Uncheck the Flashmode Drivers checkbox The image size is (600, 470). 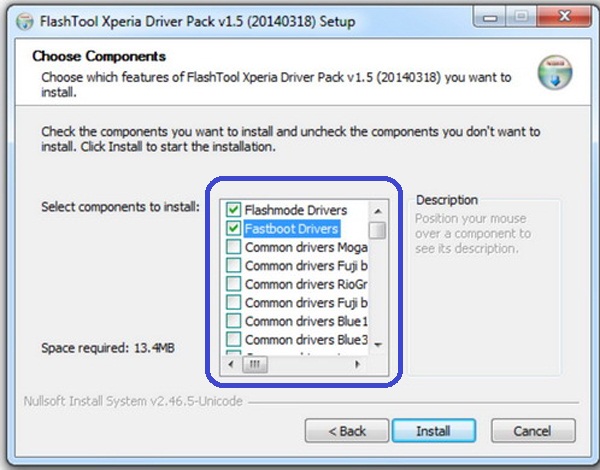click(233, 210)
